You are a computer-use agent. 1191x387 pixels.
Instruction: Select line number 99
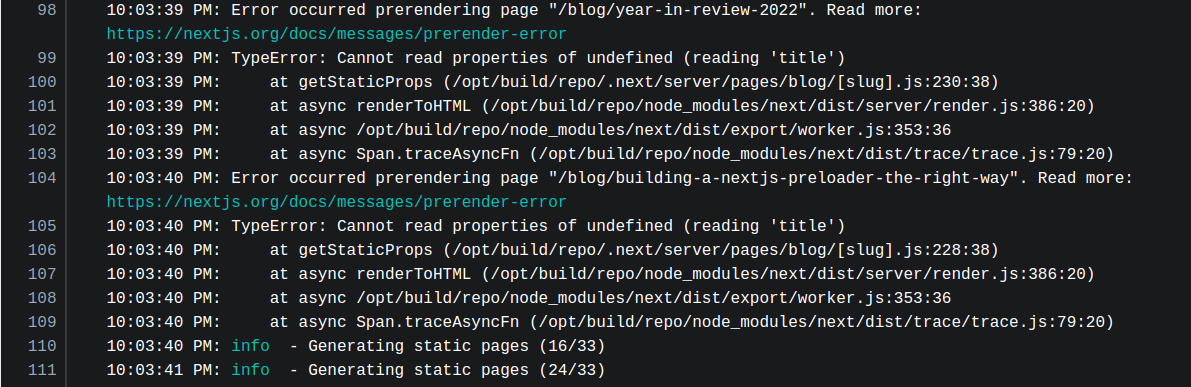[46, 58]
